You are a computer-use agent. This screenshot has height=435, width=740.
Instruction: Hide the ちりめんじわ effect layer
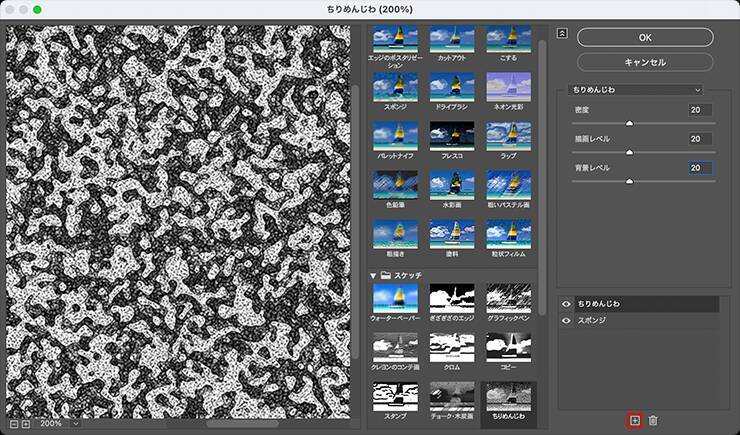[x=568, y=303]
